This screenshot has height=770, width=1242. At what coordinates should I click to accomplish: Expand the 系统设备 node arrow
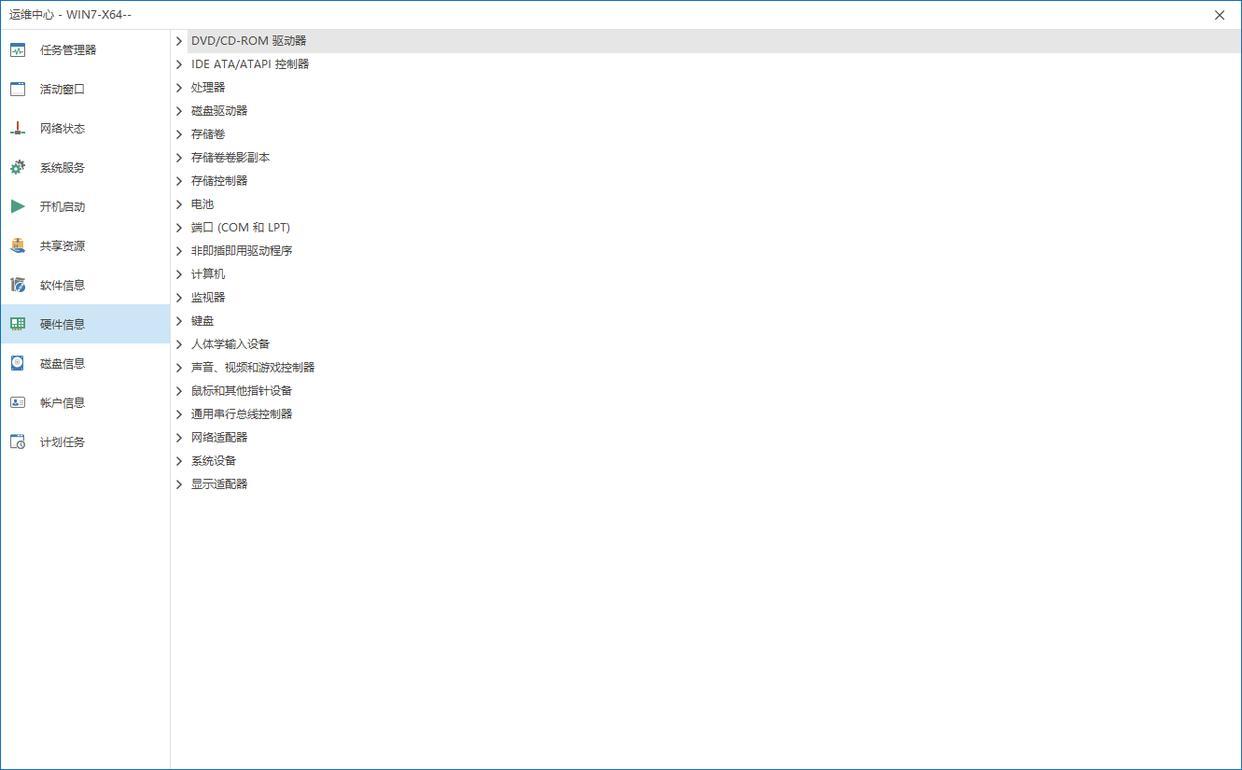pos(179,461)
